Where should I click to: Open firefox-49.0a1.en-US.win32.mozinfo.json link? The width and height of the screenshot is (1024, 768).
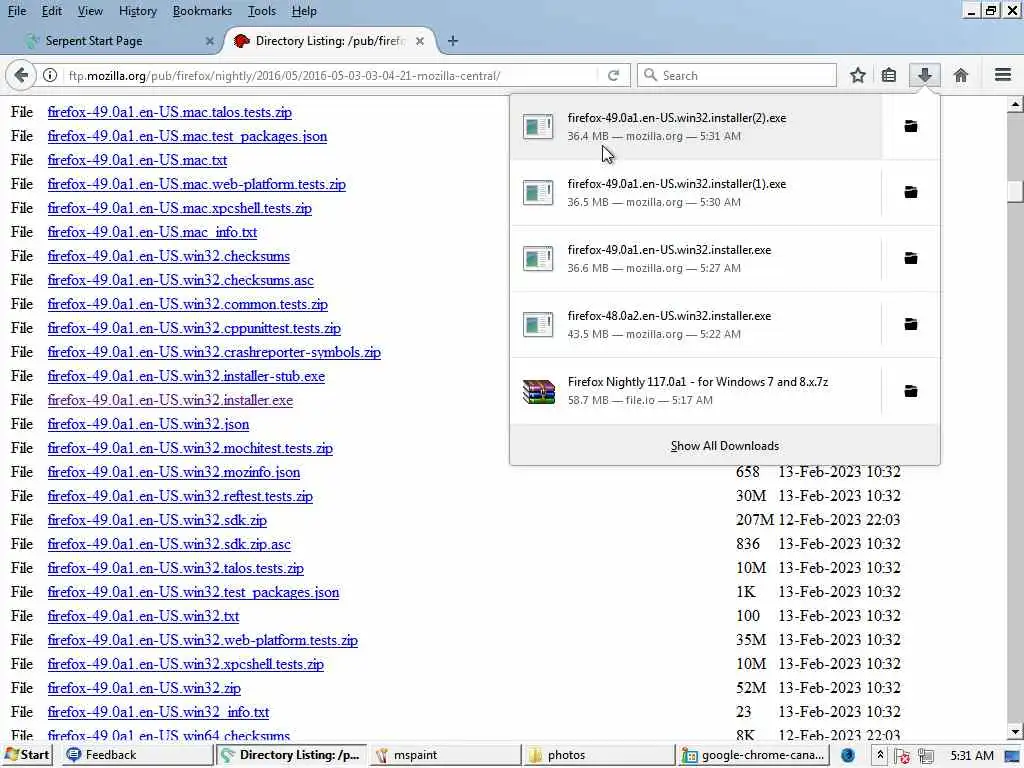coord(174,472)
